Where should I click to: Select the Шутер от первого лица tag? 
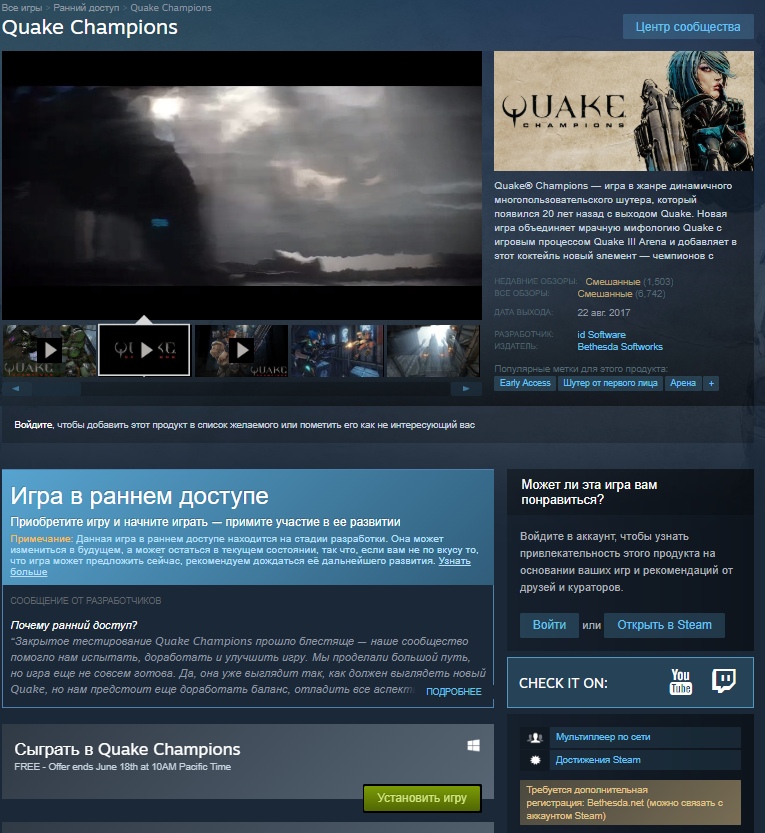610,383
